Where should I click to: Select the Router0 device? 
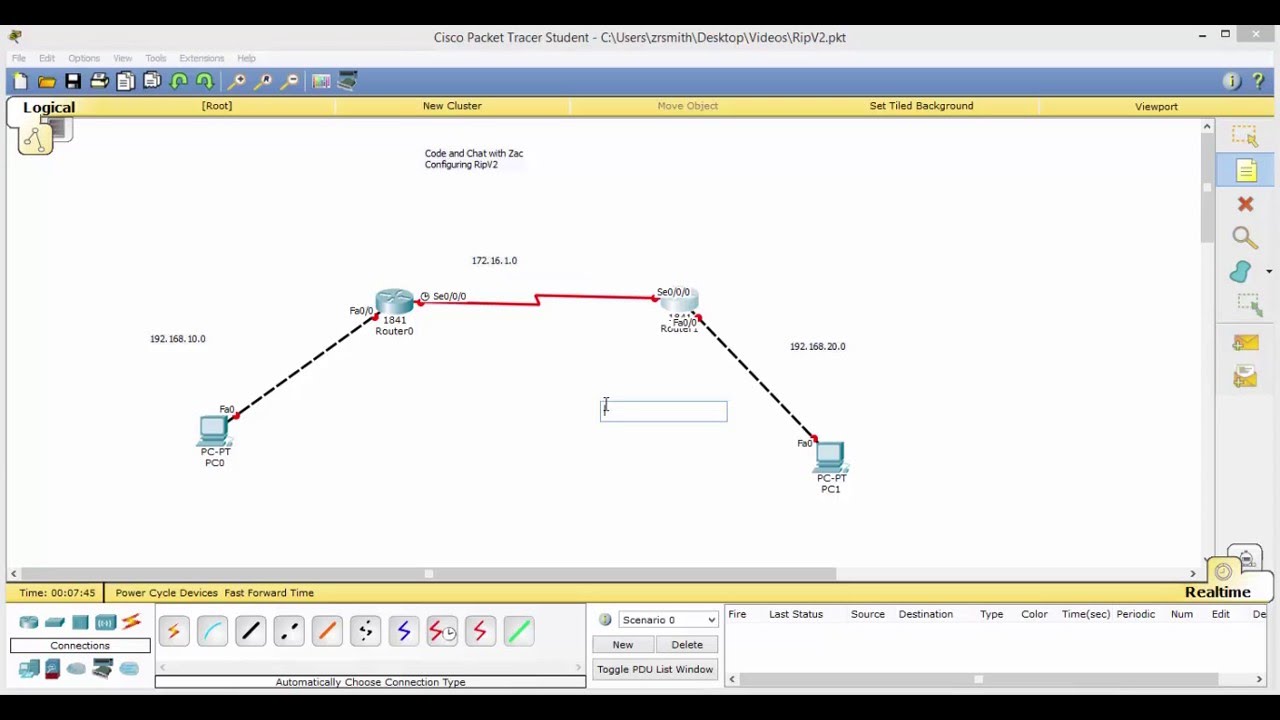pos(394,302)
